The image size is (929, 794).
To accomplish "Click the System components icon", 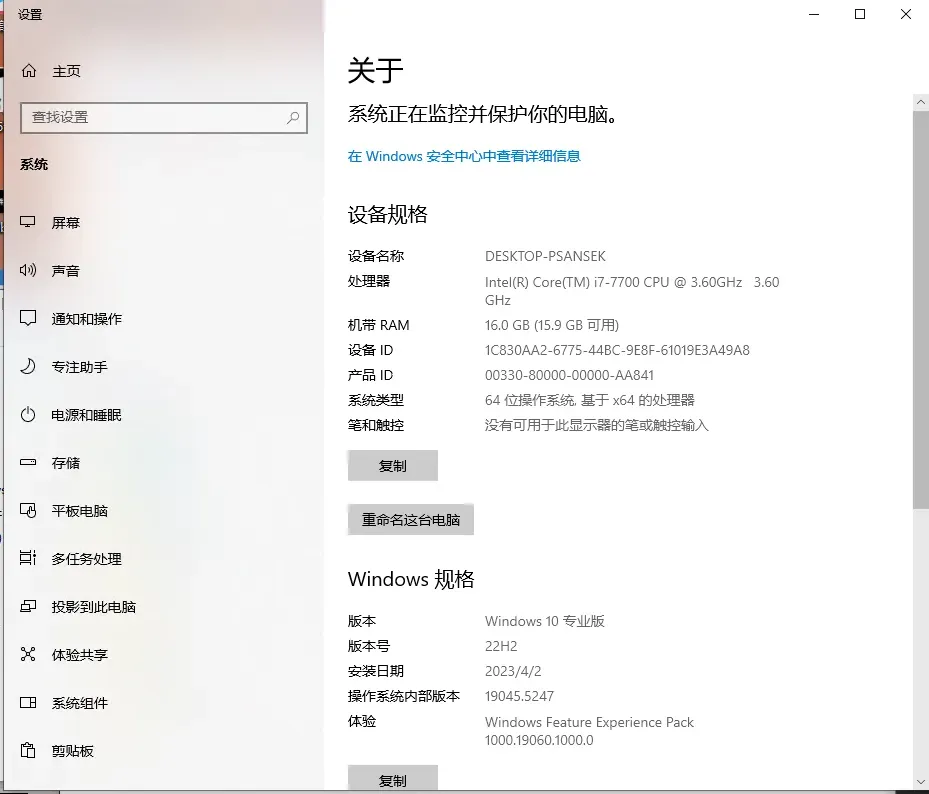I will tap(28, 702).
